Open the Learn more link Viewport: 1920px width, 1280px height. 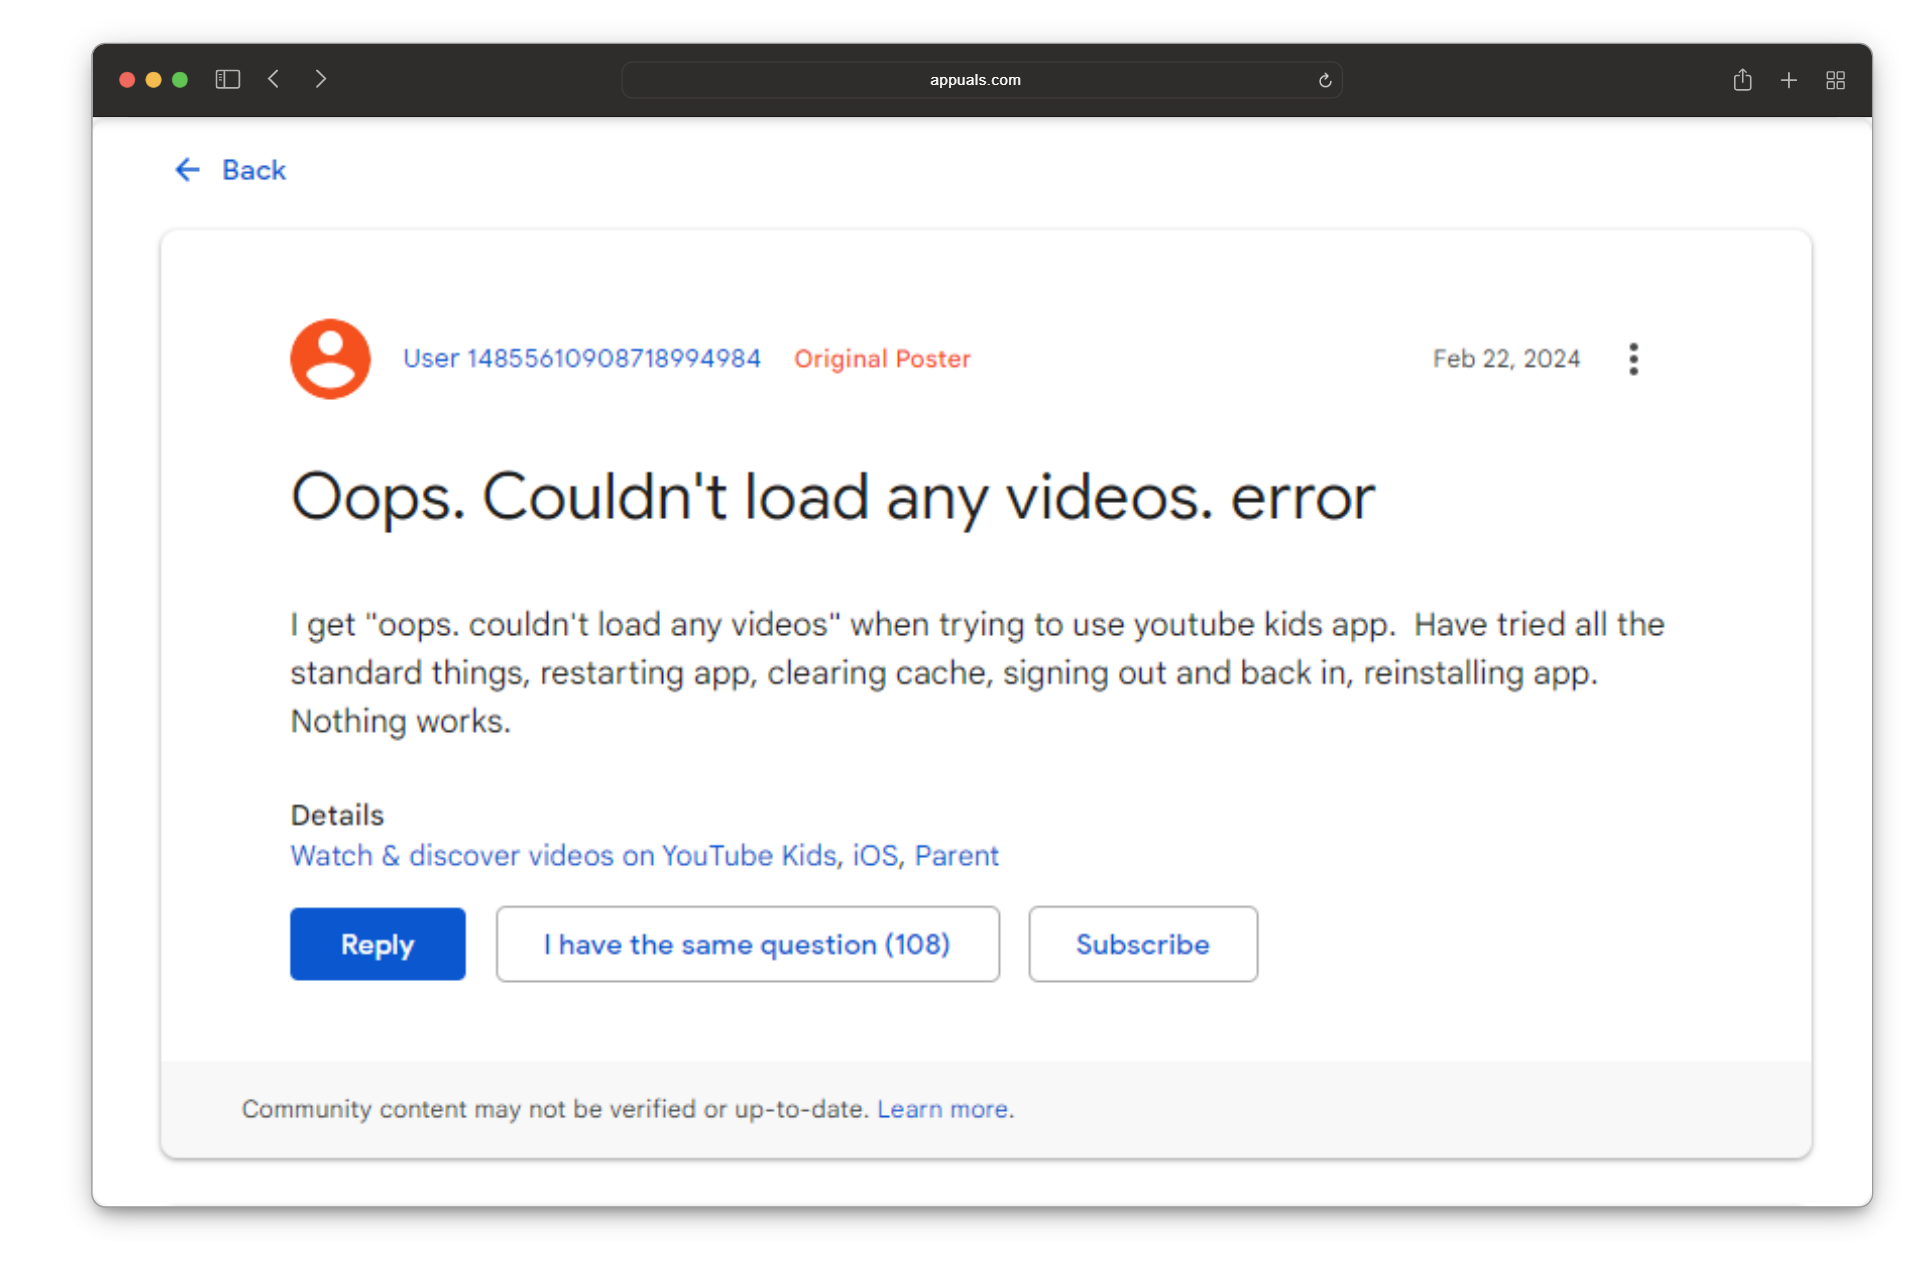941,1108
